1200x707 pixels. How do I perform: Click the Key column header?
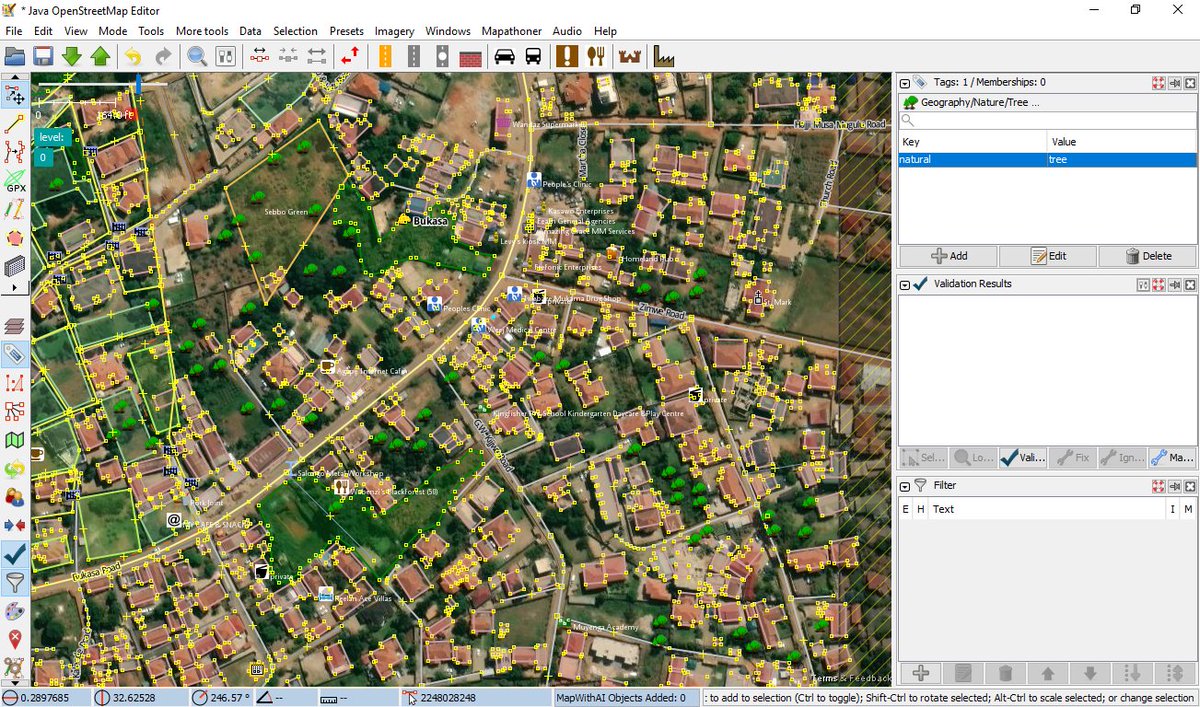(972, 142)
